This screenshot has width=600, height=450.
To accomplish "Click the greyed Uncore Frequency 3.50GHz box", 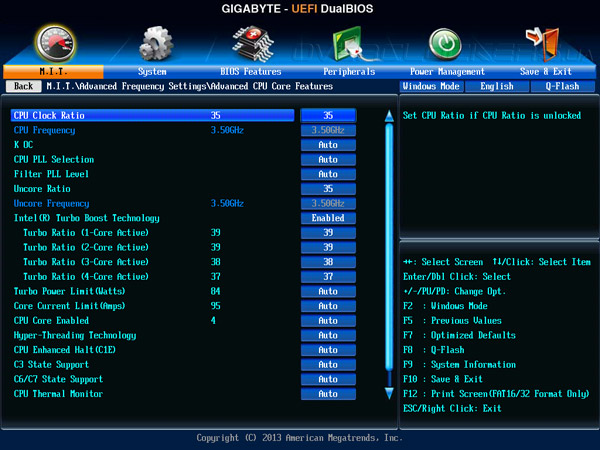I will pos(328,203).
